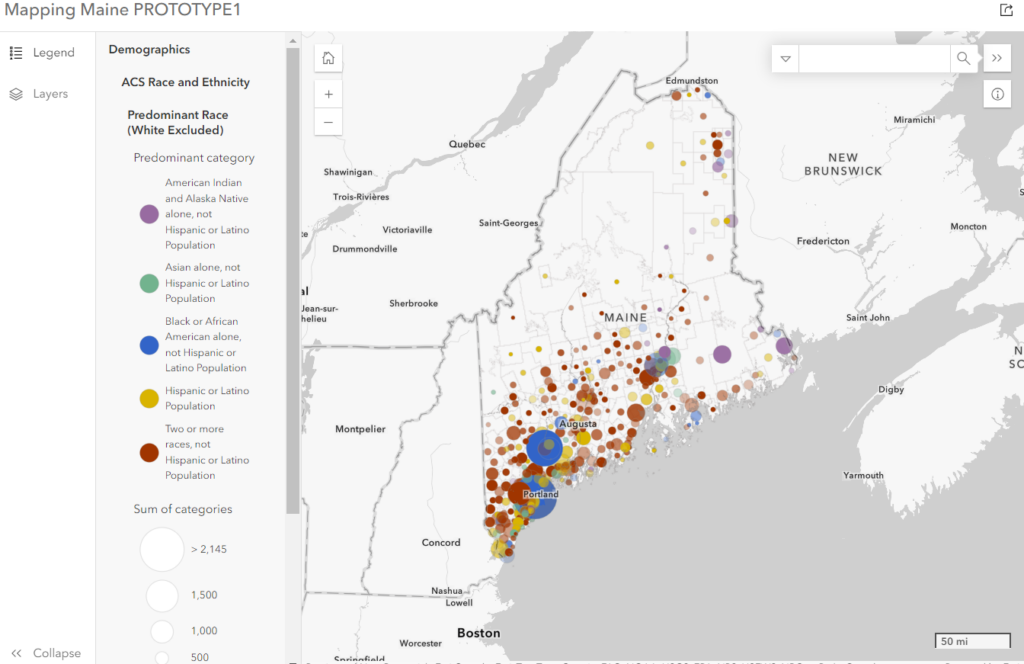
Task: Zoom in with the plus button
Action: 328,94
